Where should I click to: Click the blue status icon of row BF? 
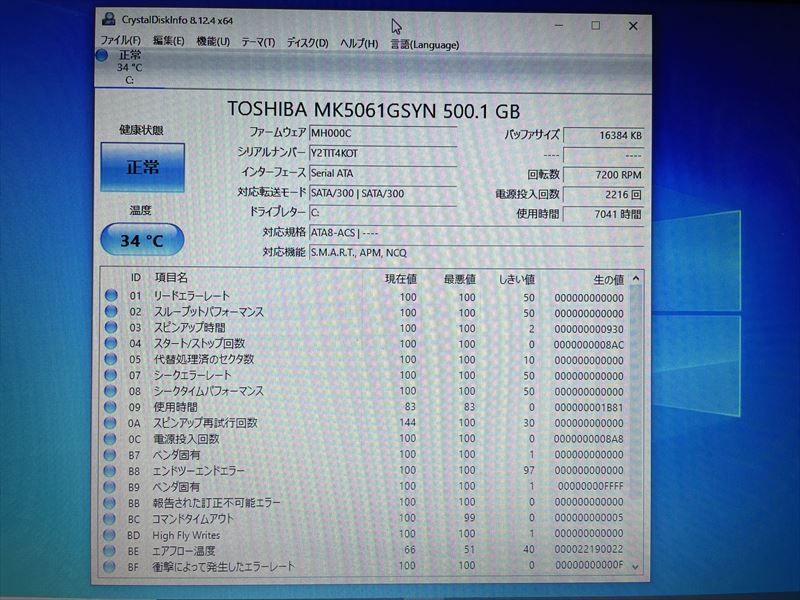click(x=109, y=566)
